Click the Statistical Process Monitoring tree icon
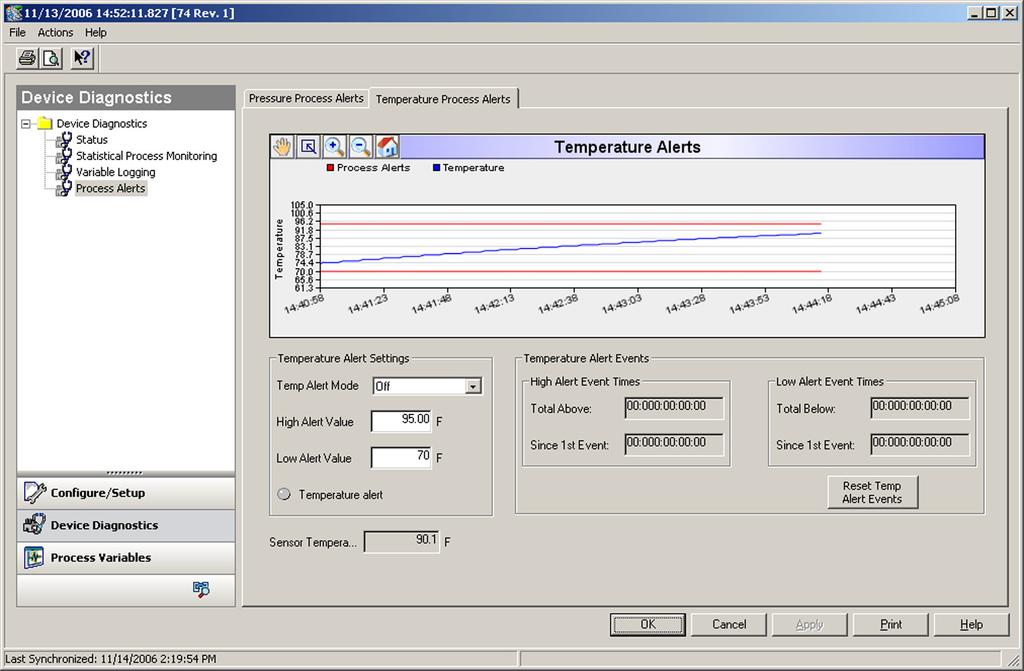This screenshot has height=671, width=1024. [64, 156]
